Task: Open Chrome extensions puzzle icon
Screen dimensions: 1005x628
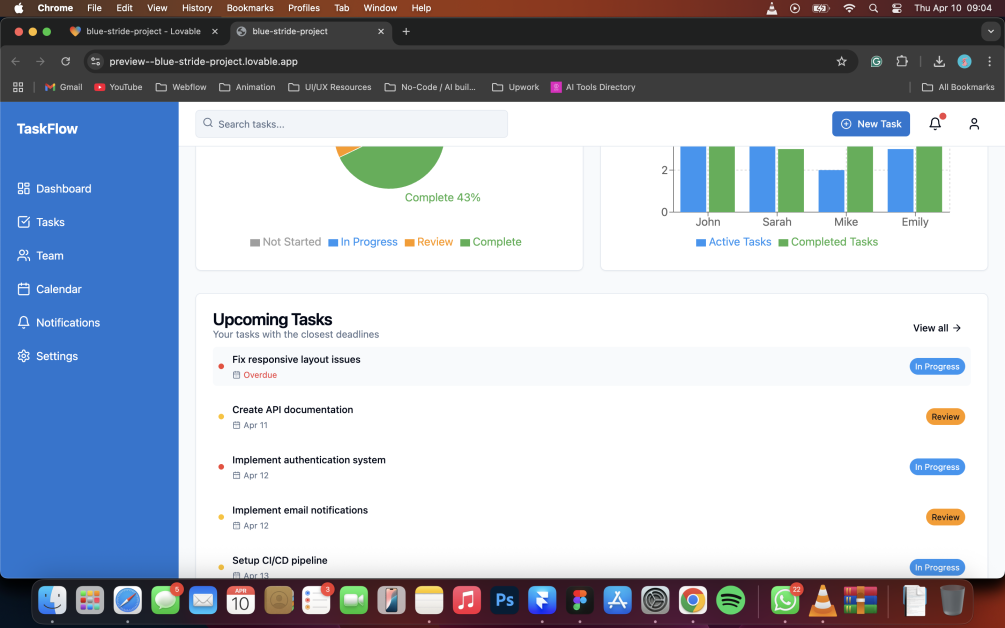Action: tap(901, 61)
